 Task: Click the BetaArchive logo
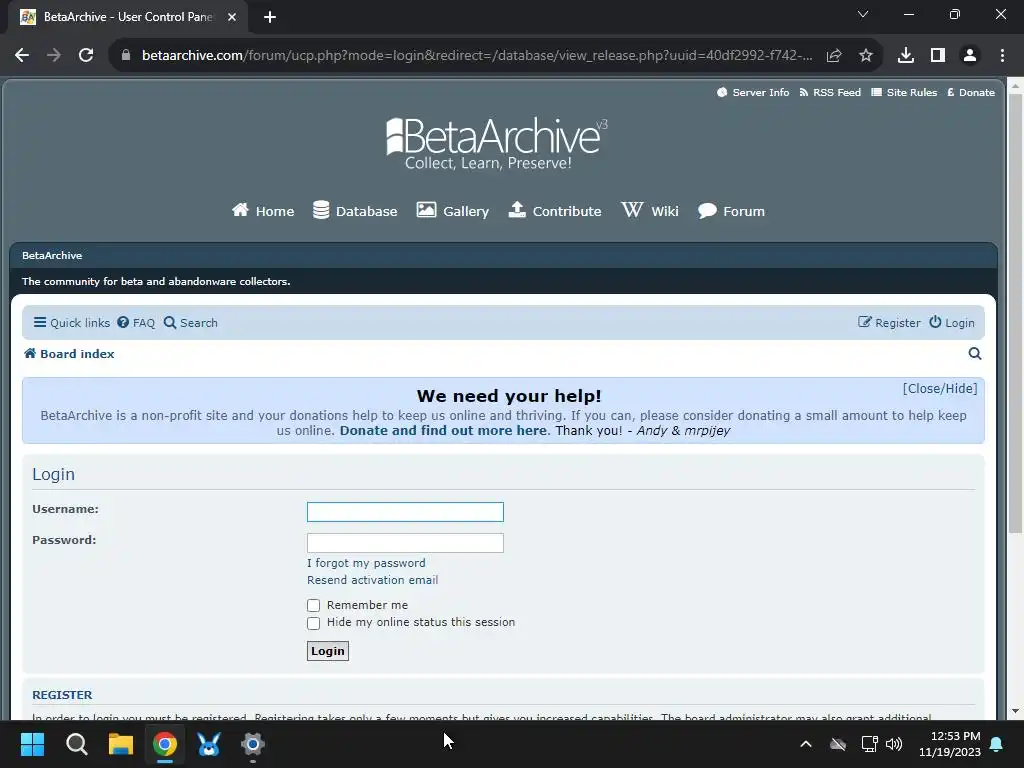pyautogui.click(x=496, y=144)
